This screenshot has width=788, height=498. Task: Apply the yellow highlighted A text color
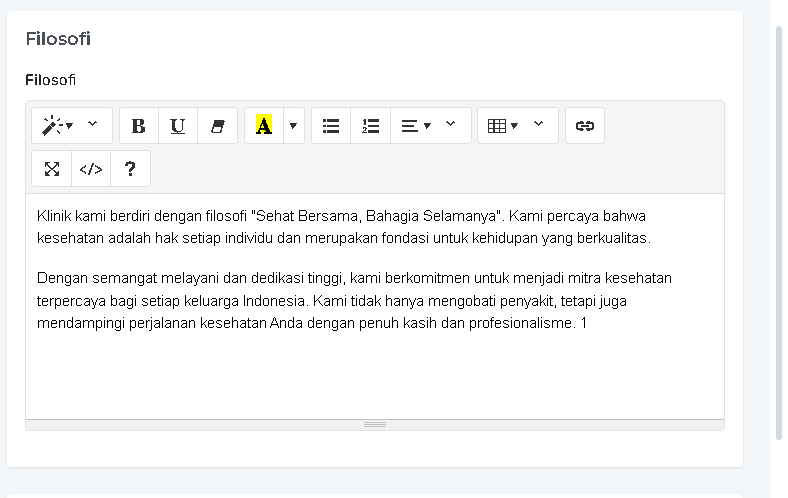pyautogui.click(x=264, y=126)
